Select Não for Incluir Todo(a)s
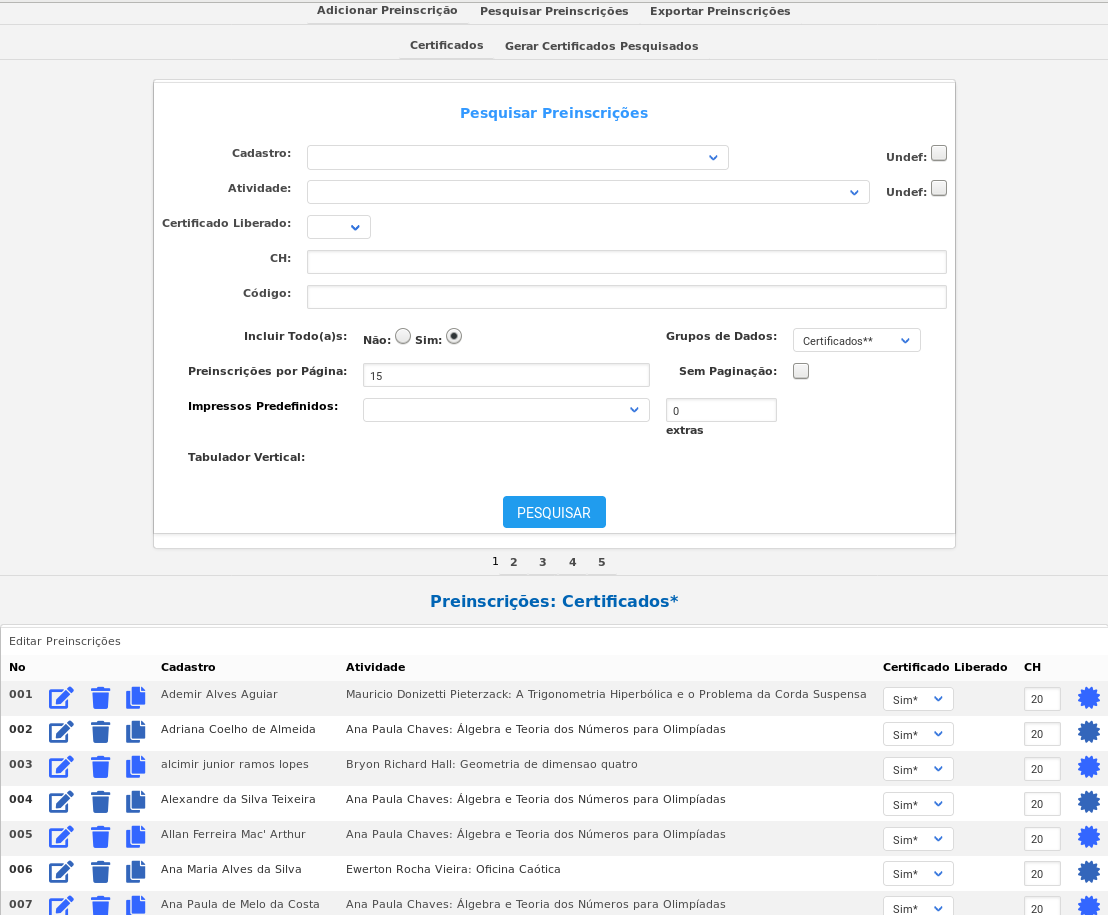Viewport: 1108px width, 915px height. coord(403,336)
